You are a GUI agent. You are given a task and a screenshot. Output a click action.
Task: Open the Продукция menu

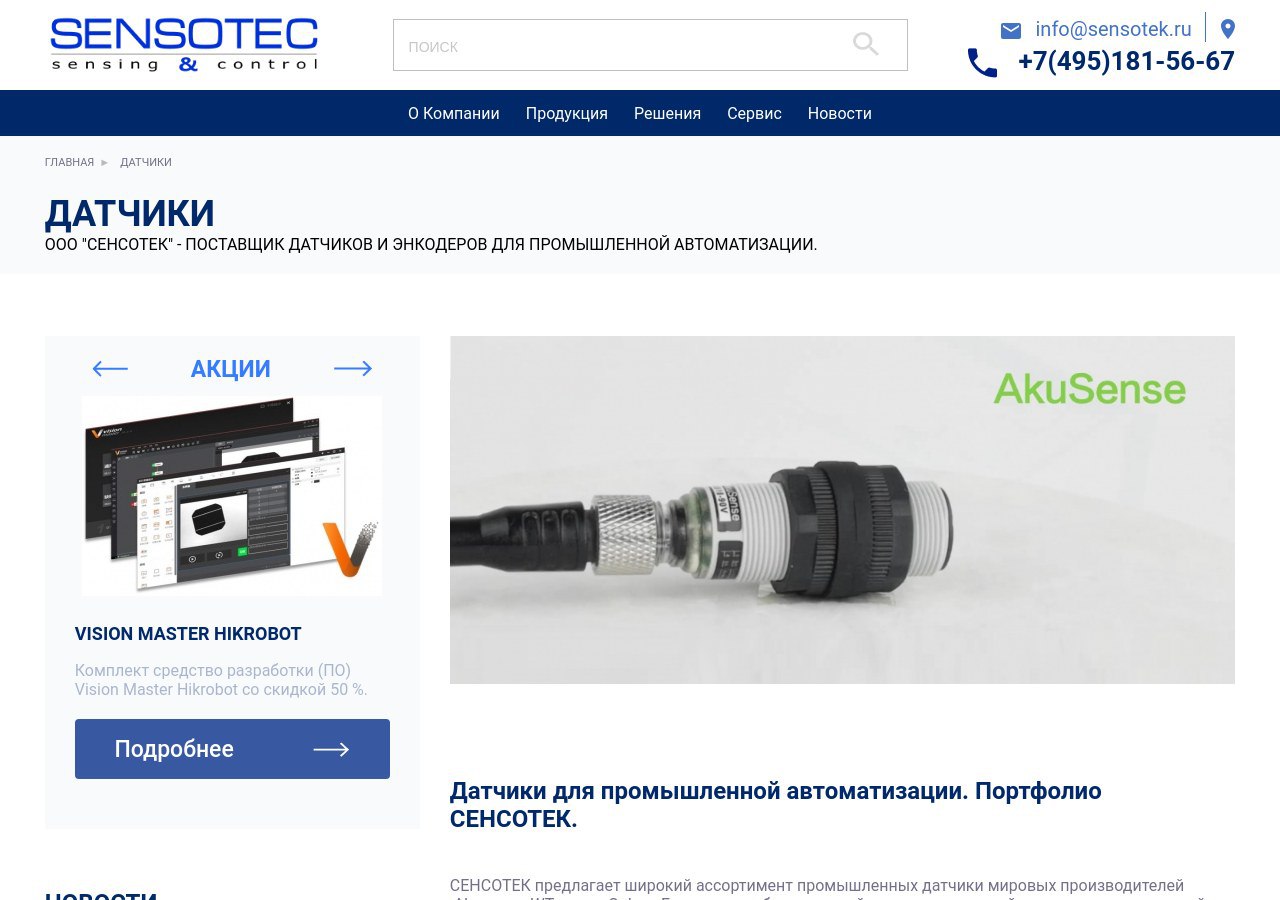coord(567,113)
